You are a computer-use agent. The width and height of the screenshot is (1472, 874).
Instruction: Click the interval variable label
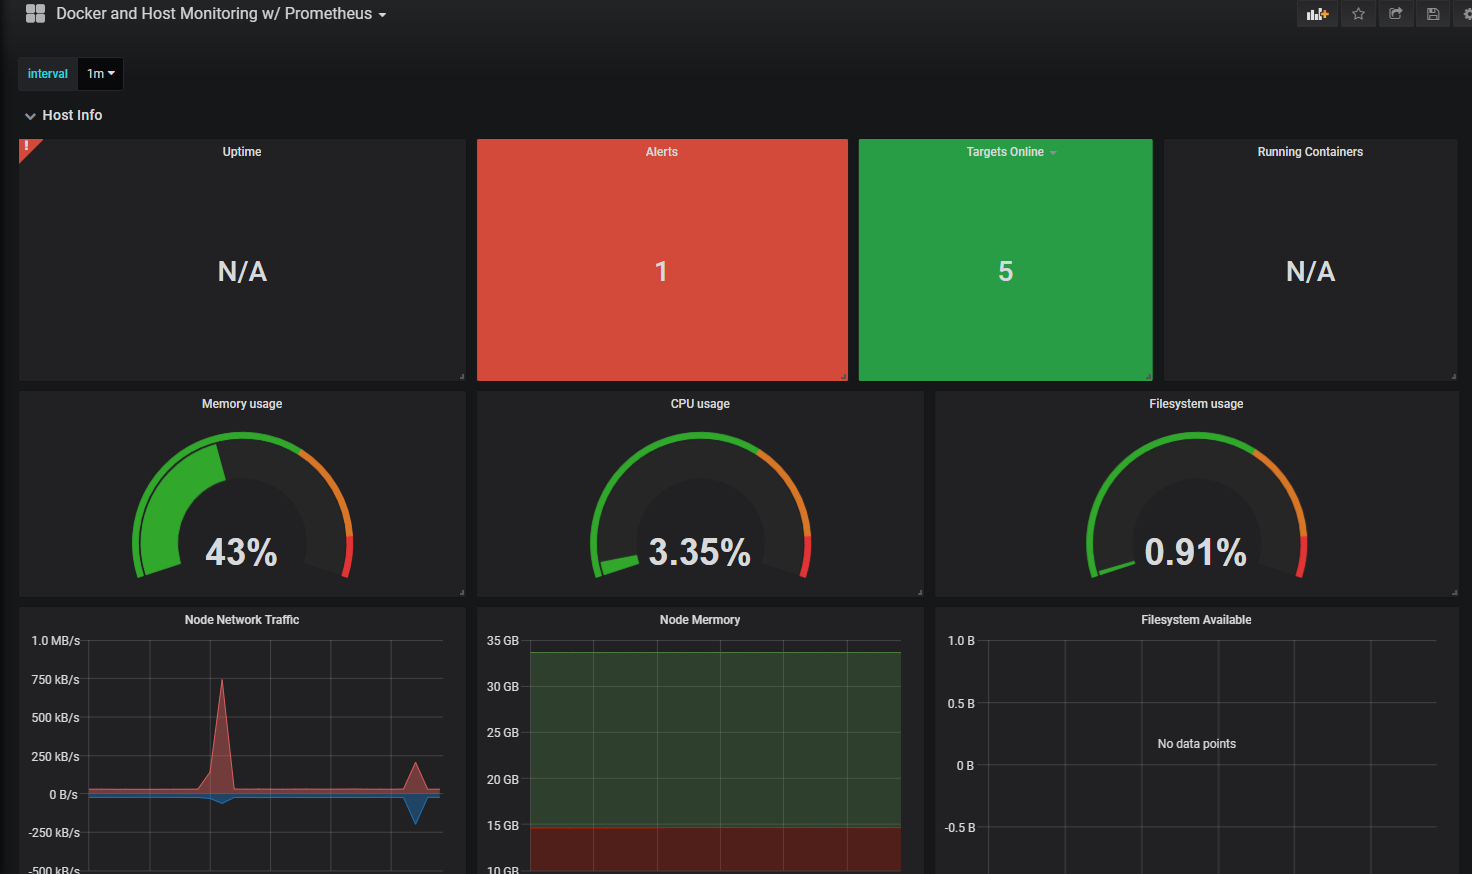(48, 74)
